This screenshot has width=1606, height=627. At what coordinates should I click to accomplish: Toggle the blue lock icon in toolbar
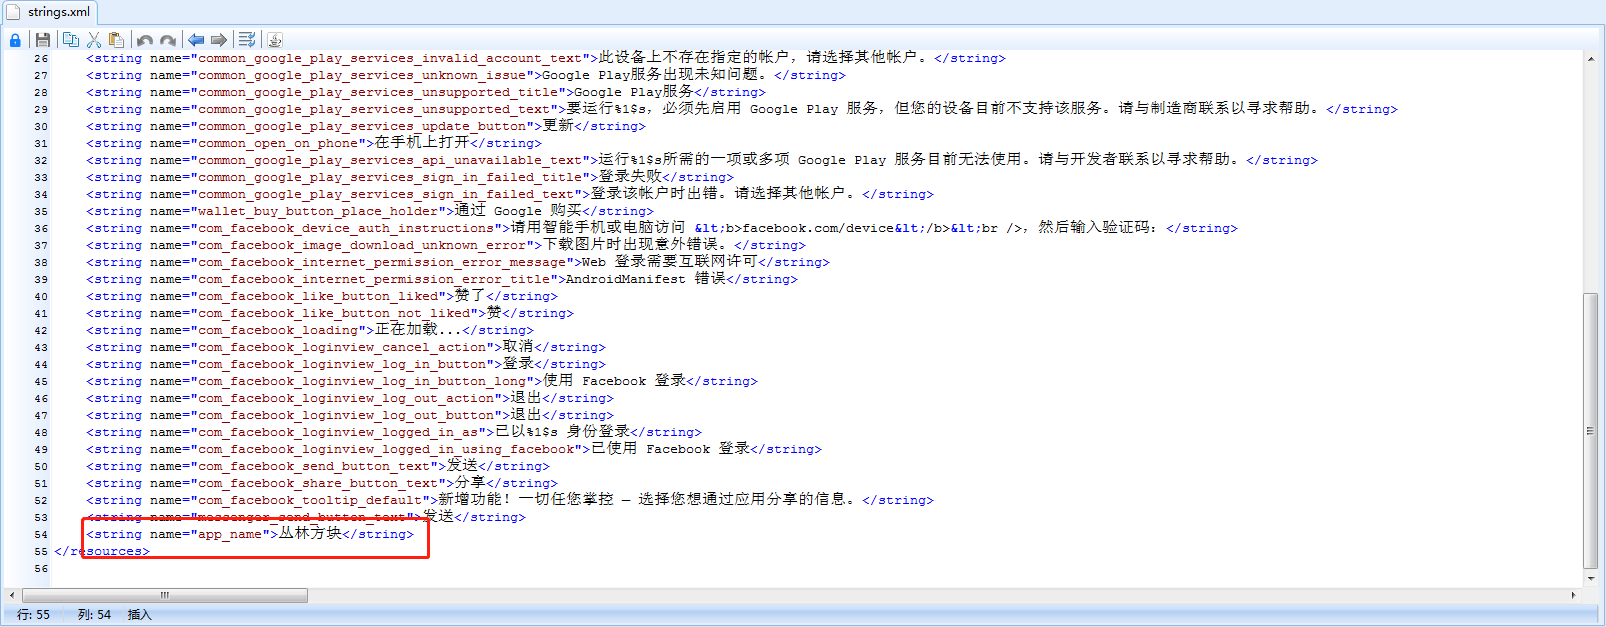click(x=15, y=40)
